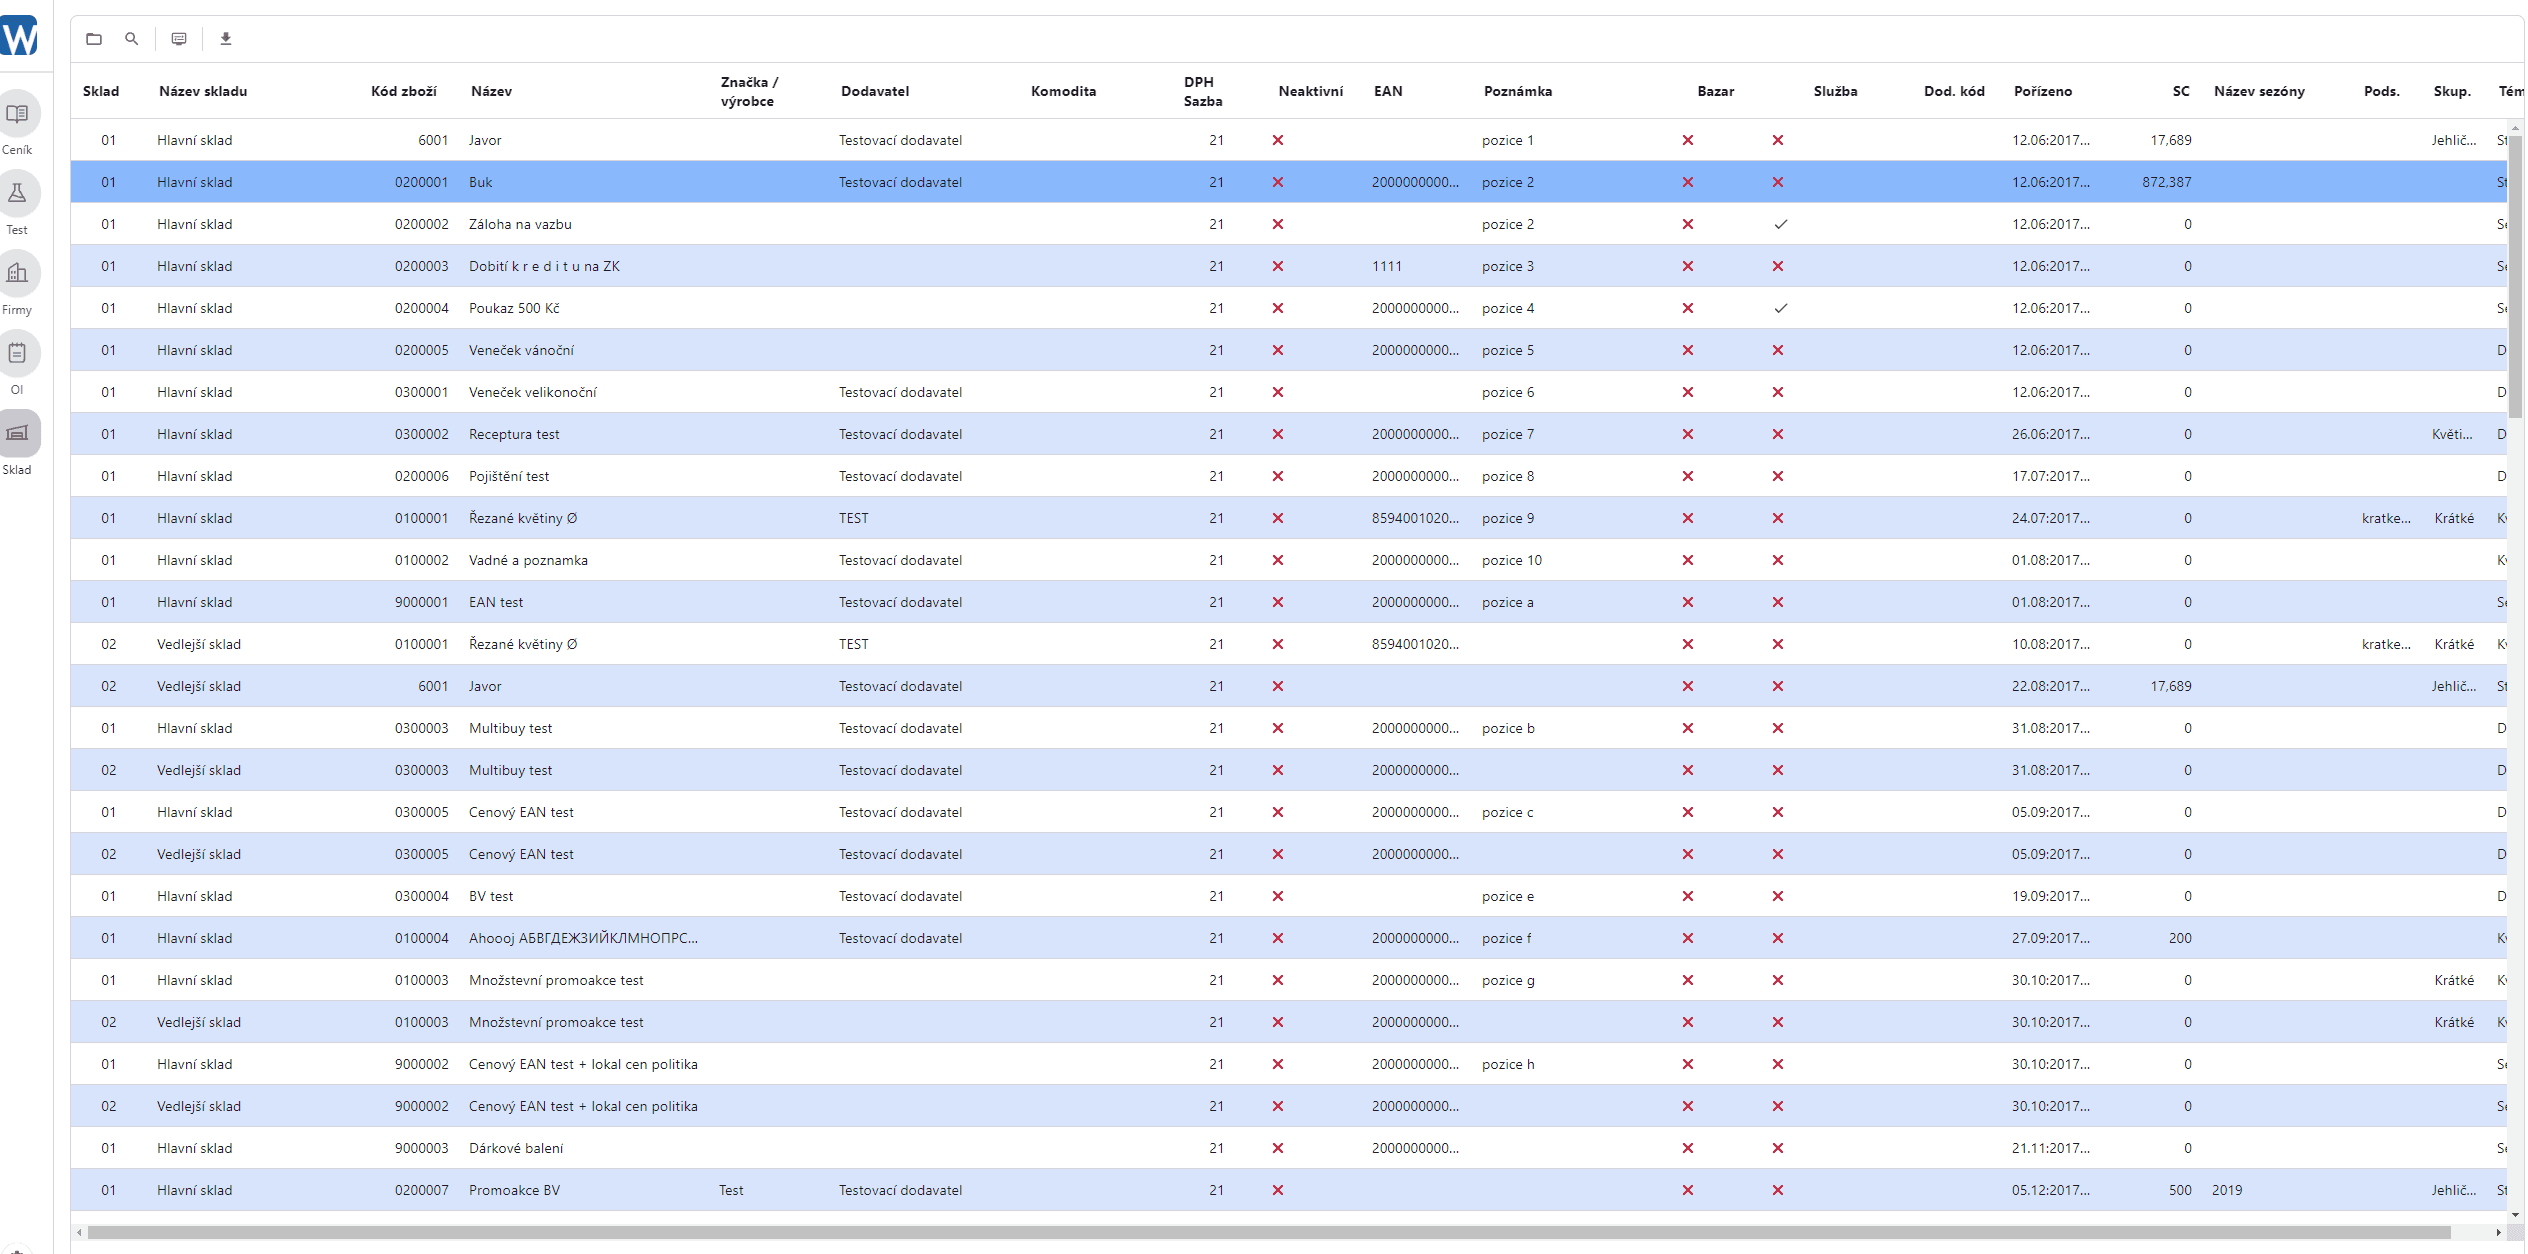Open the Firmy sidebar icon
The image size is (2528, 1254).
pyautogui.click(x=17, y=274)
